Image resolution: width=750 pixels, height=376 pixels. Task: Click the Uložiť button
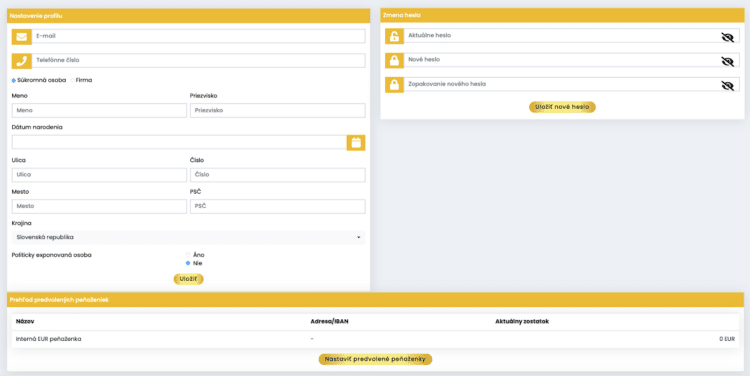coord(188,279)
